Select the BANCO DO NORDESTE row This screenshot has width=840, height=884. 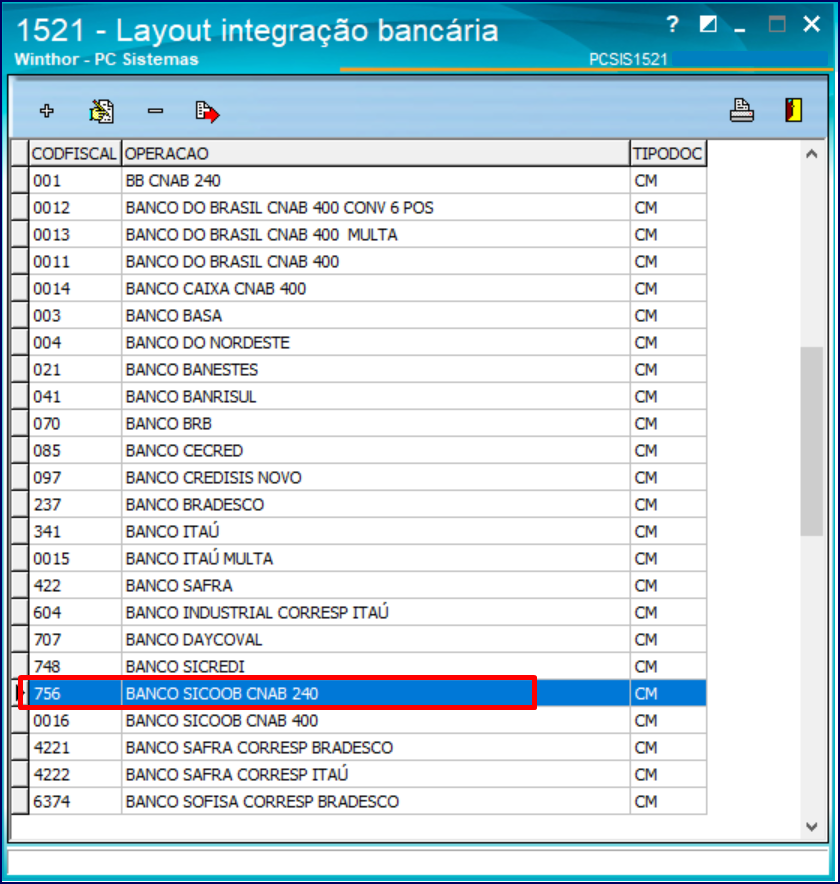tap(368, 343)
